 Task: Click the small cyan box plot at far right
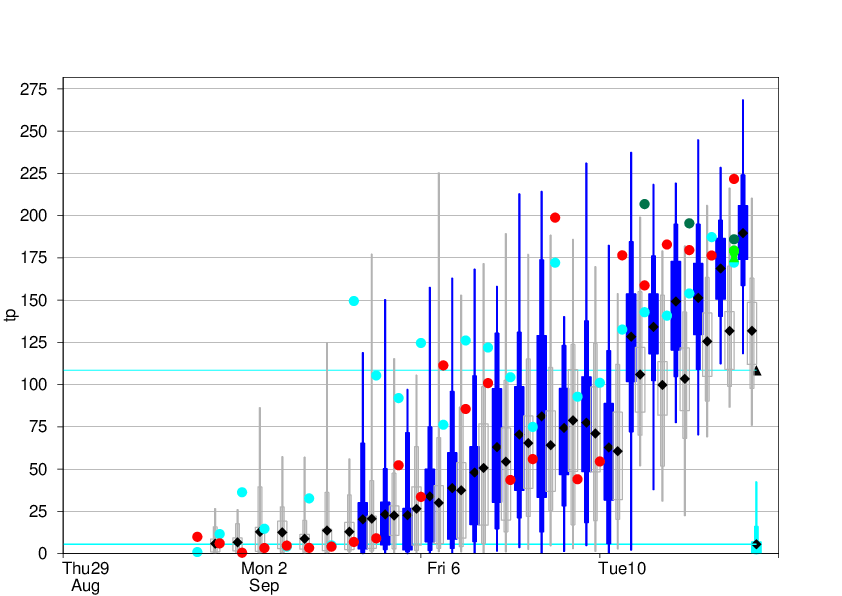coord(756,540)
